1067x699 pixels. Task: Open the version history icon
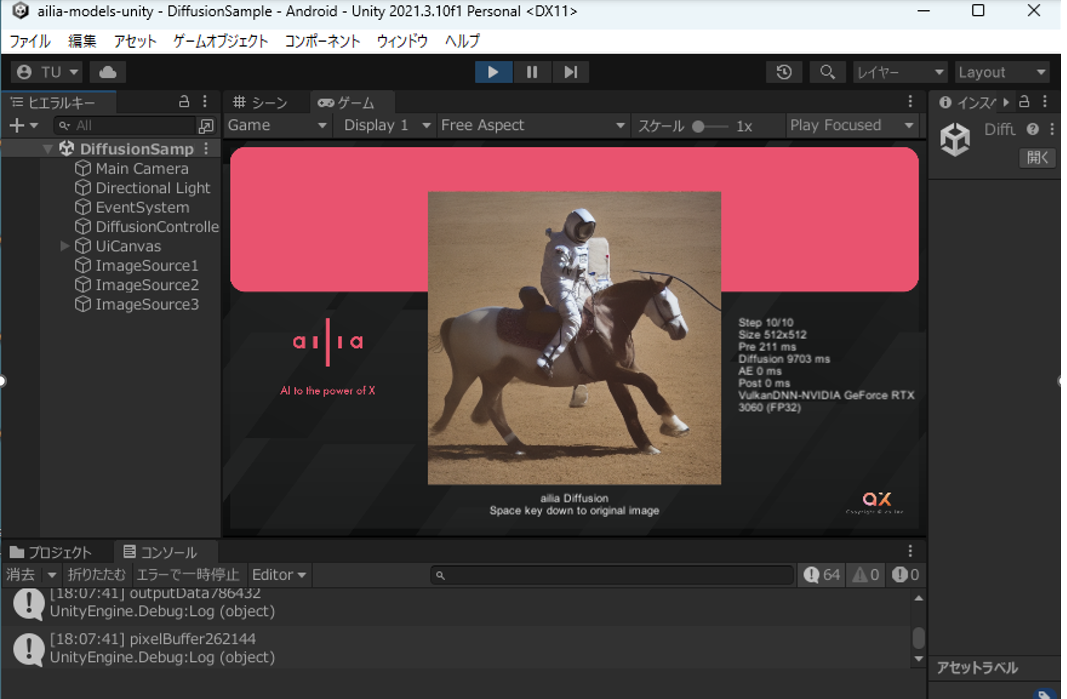[784, 72]
